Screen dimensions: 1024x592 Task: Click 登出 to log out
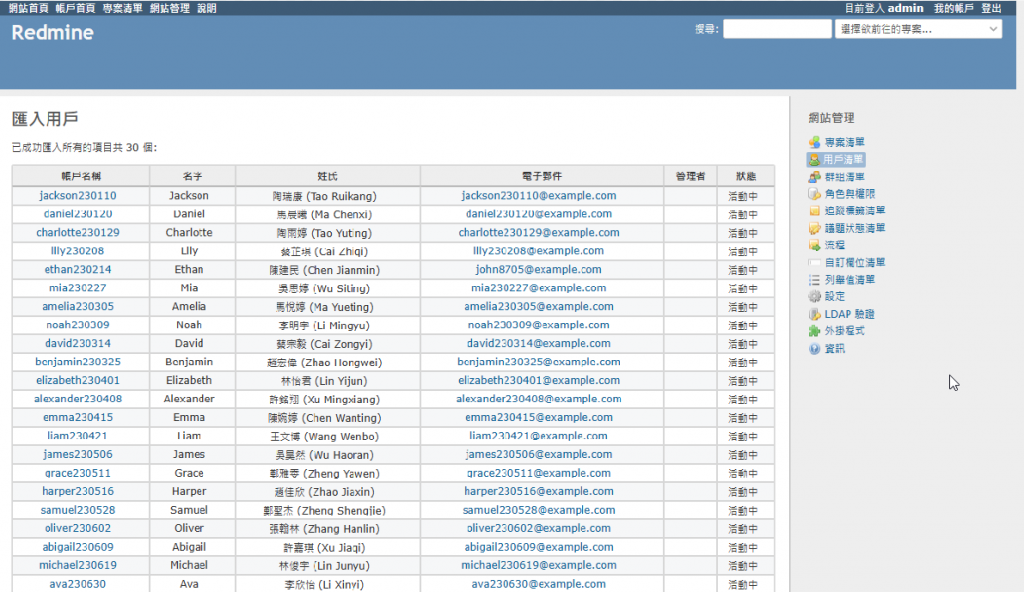click(x=991, y=8)
